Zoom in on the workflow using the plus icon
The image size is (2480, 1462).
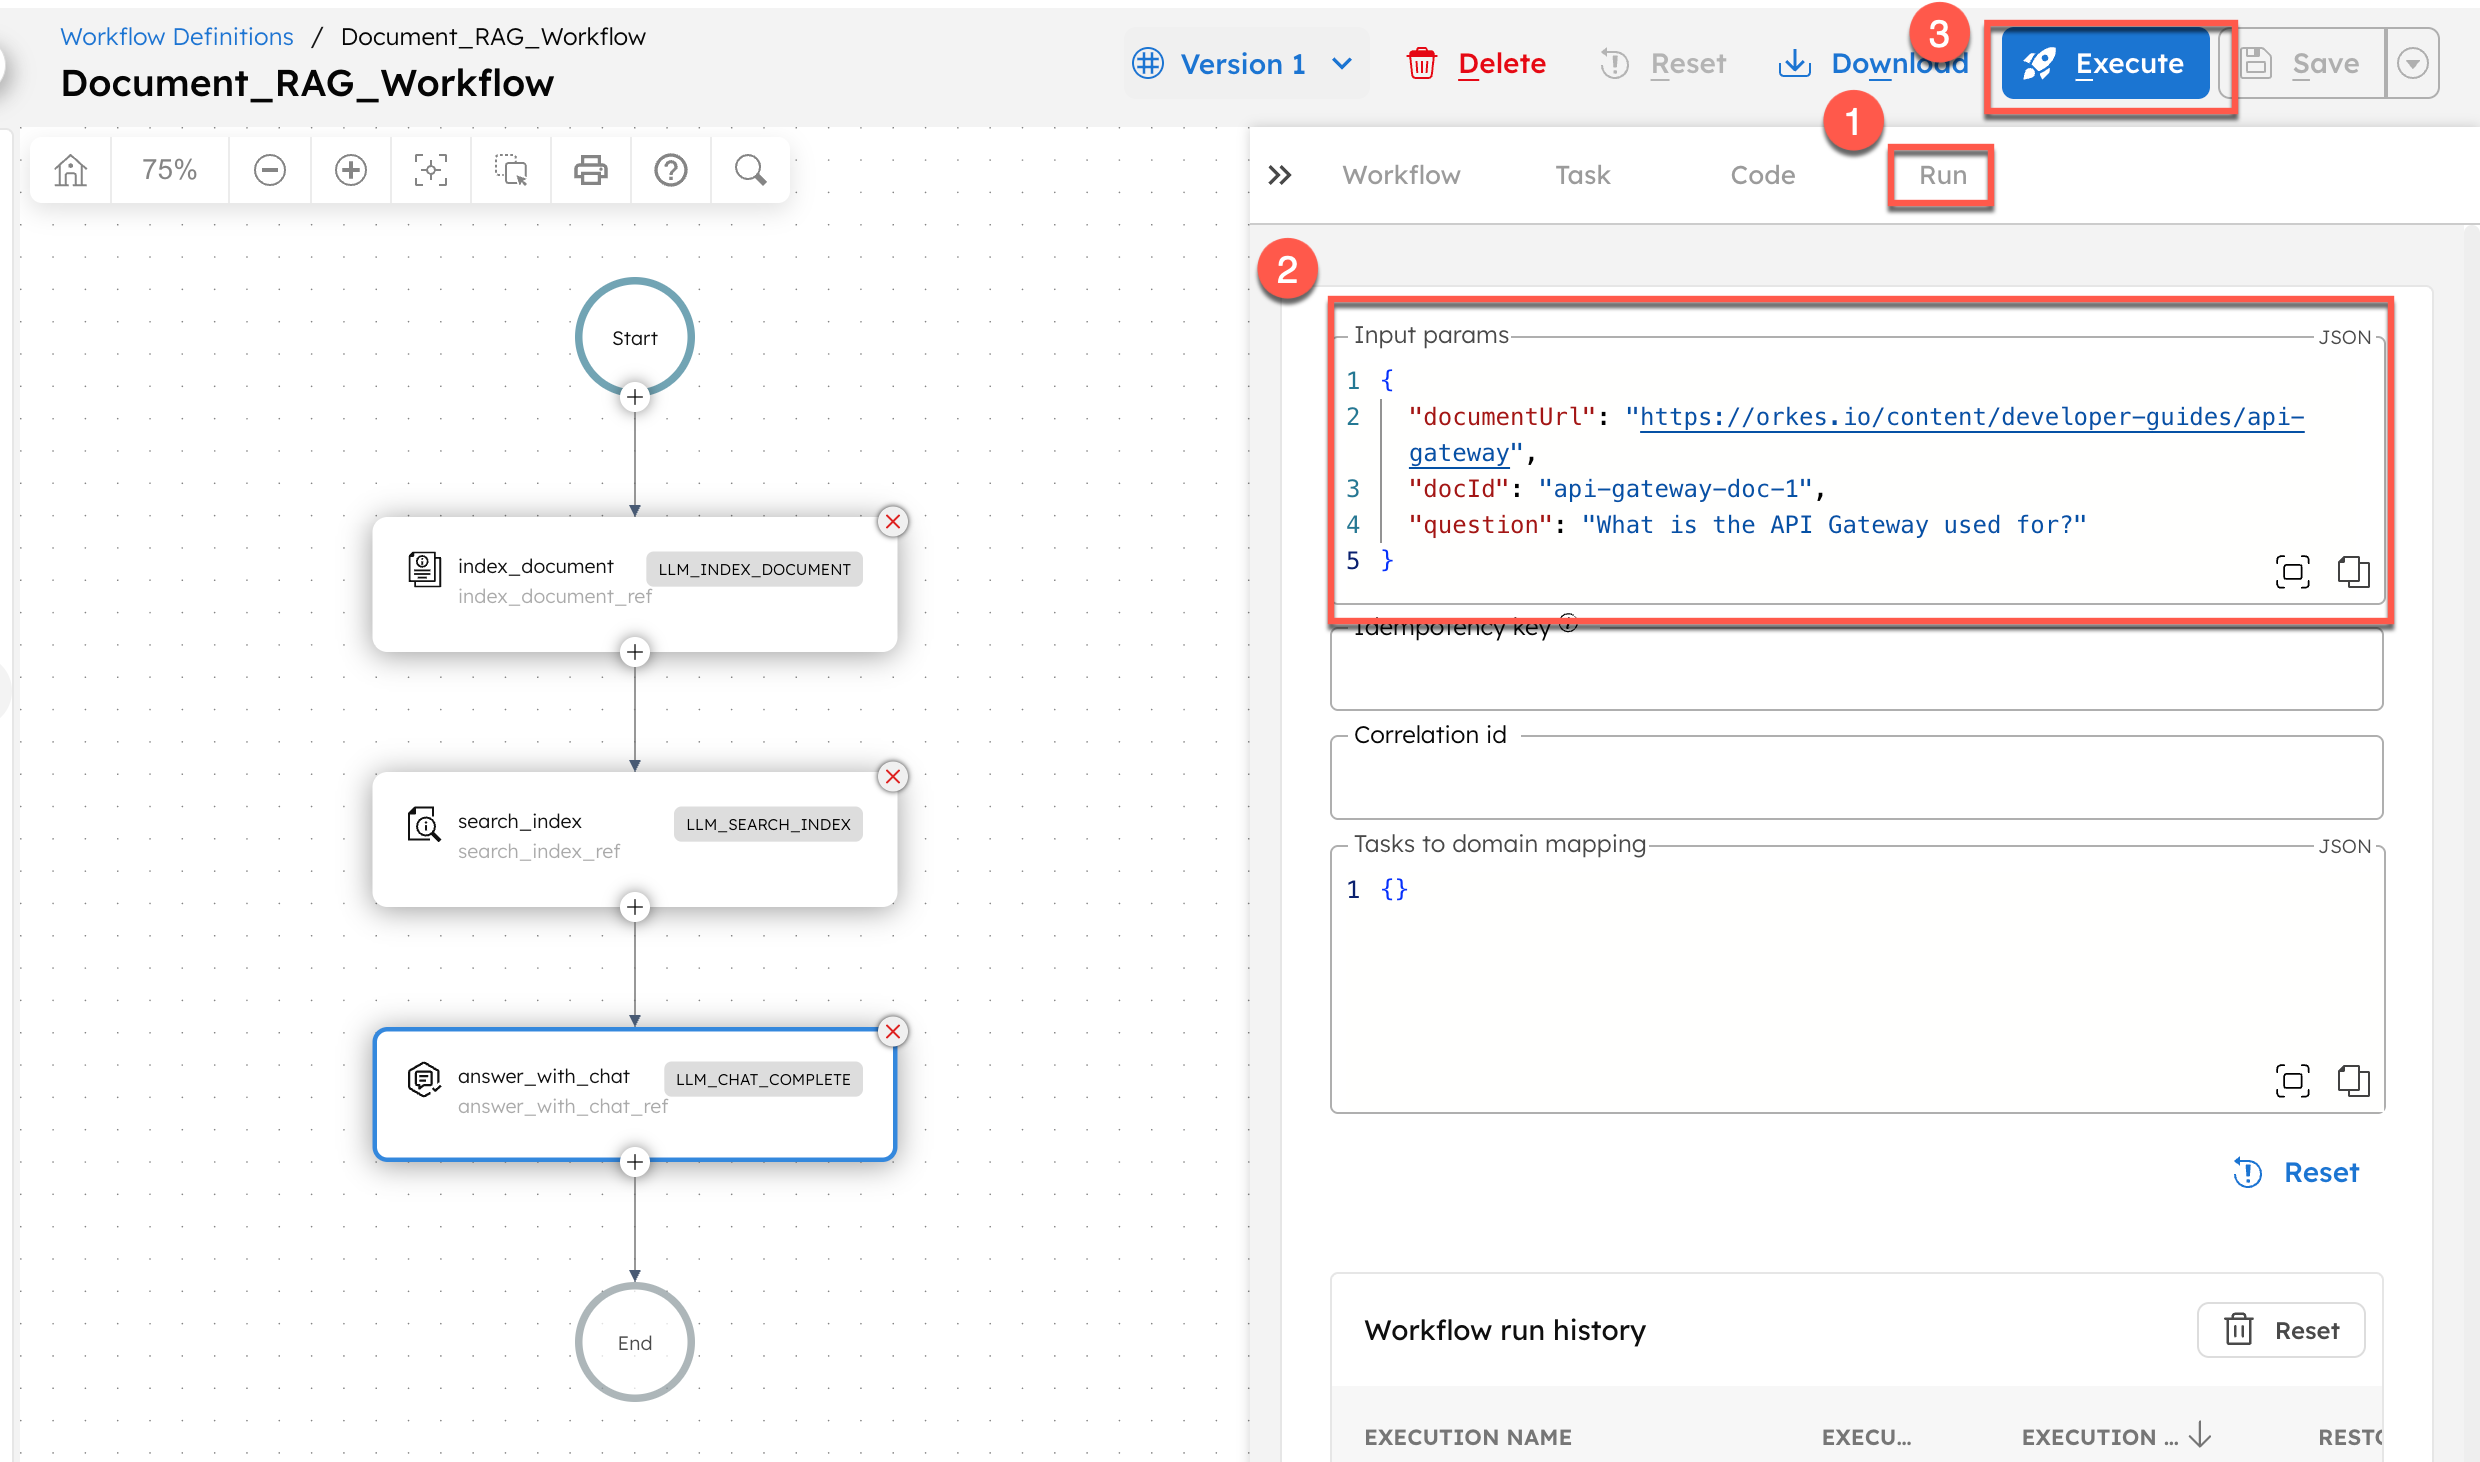[x=350, y=169]
